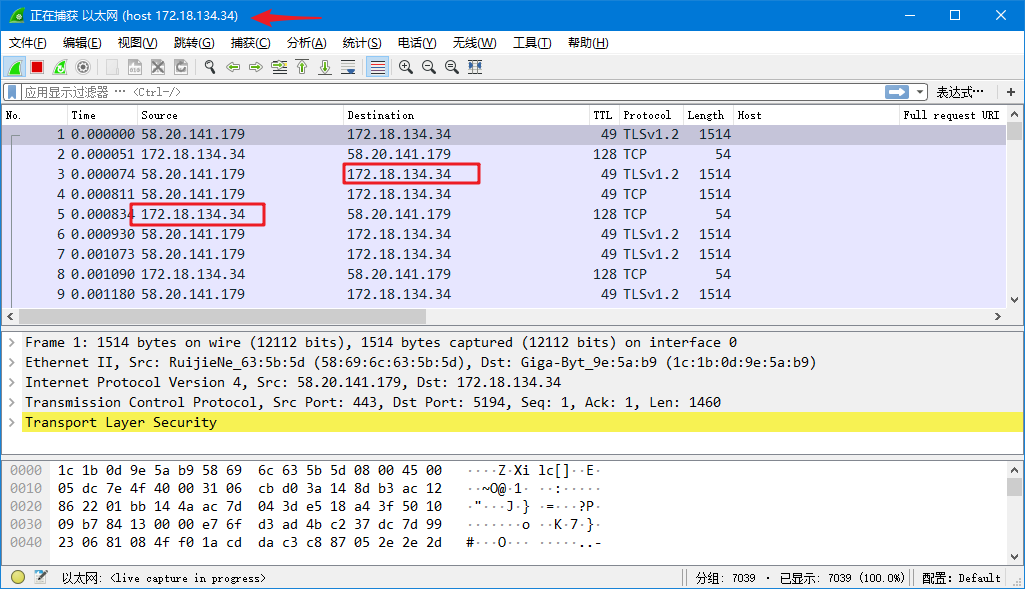Expand the Transmission Control Protocol section
Image resolution: width=1025 pixels, height=589 pixels.
11,402
